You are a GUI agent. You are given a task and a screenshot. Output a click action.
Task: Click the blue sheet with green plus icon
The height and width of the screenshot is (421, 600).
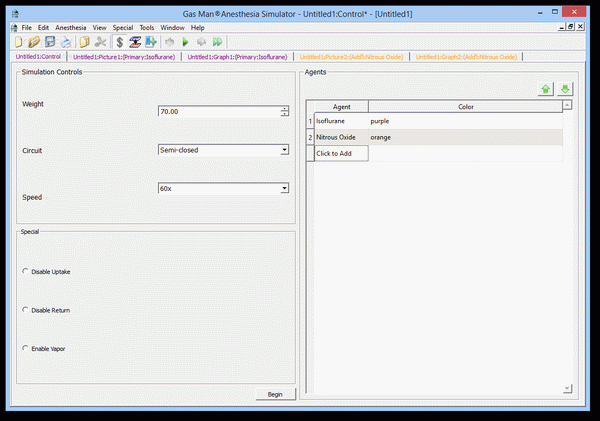151,42
